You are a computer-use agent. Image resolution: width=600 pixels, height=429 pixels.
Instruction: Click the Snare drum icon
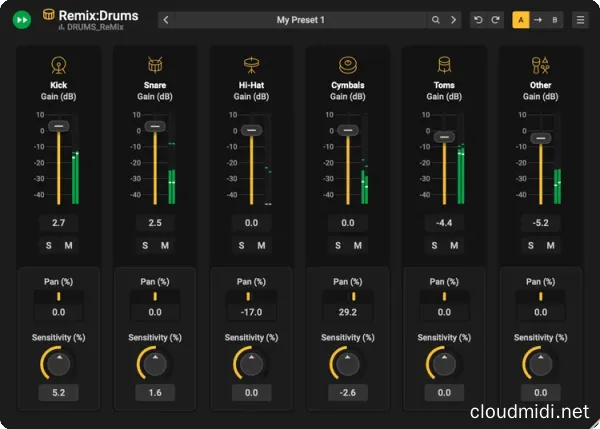coord(154,67)
